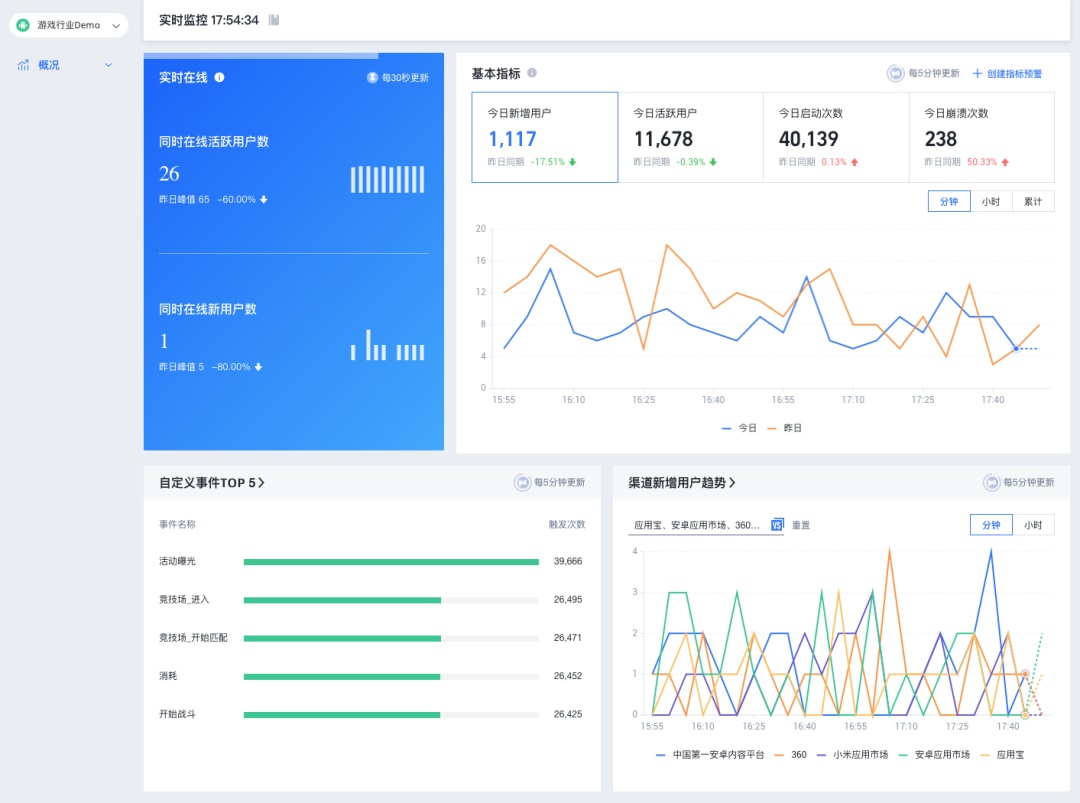Click the 活动曝光 event name
1080x803 pixels.
point(177,561)
